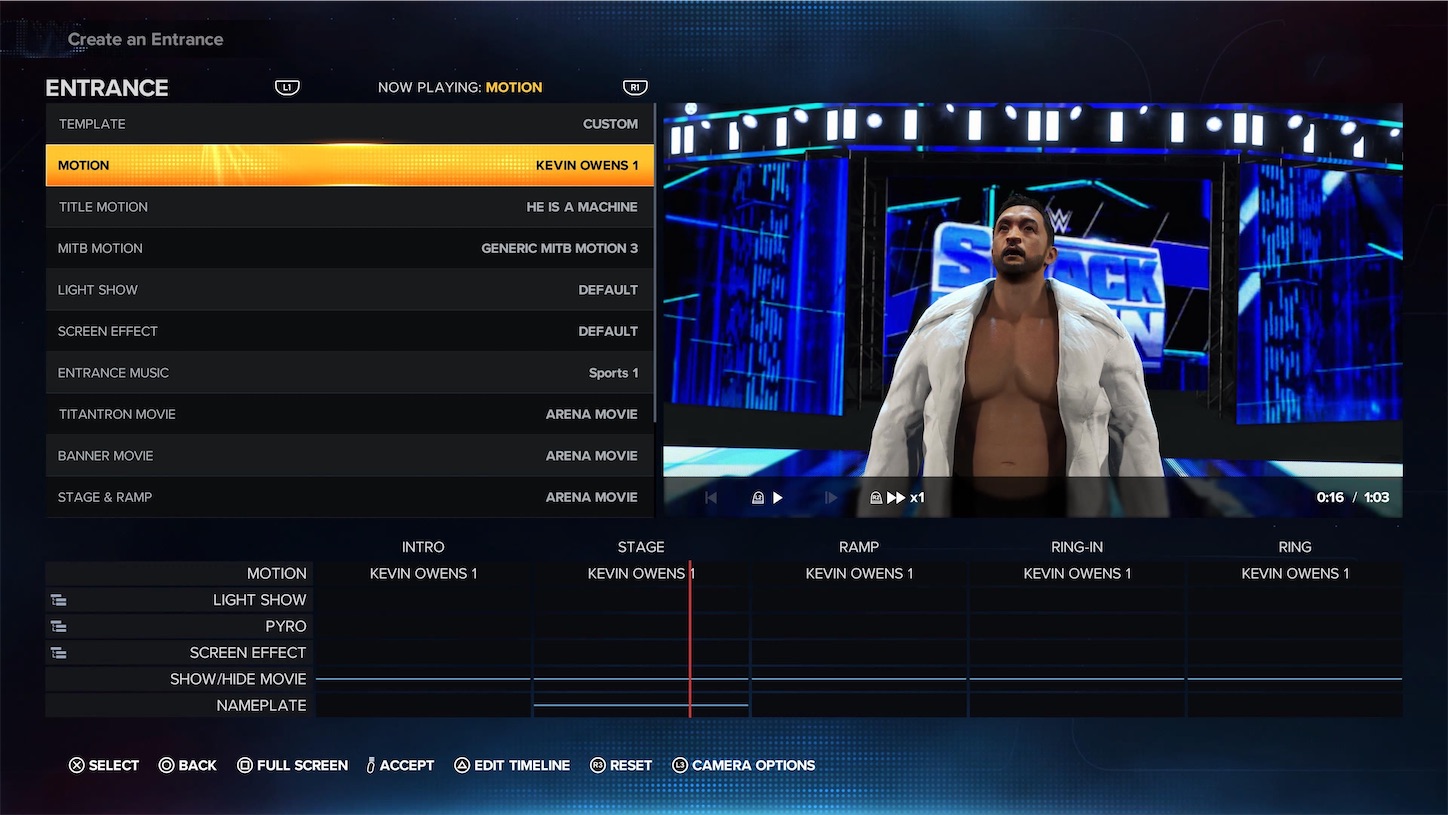Play the entrance preview
1448x815 pixels.
coord(778,498)
